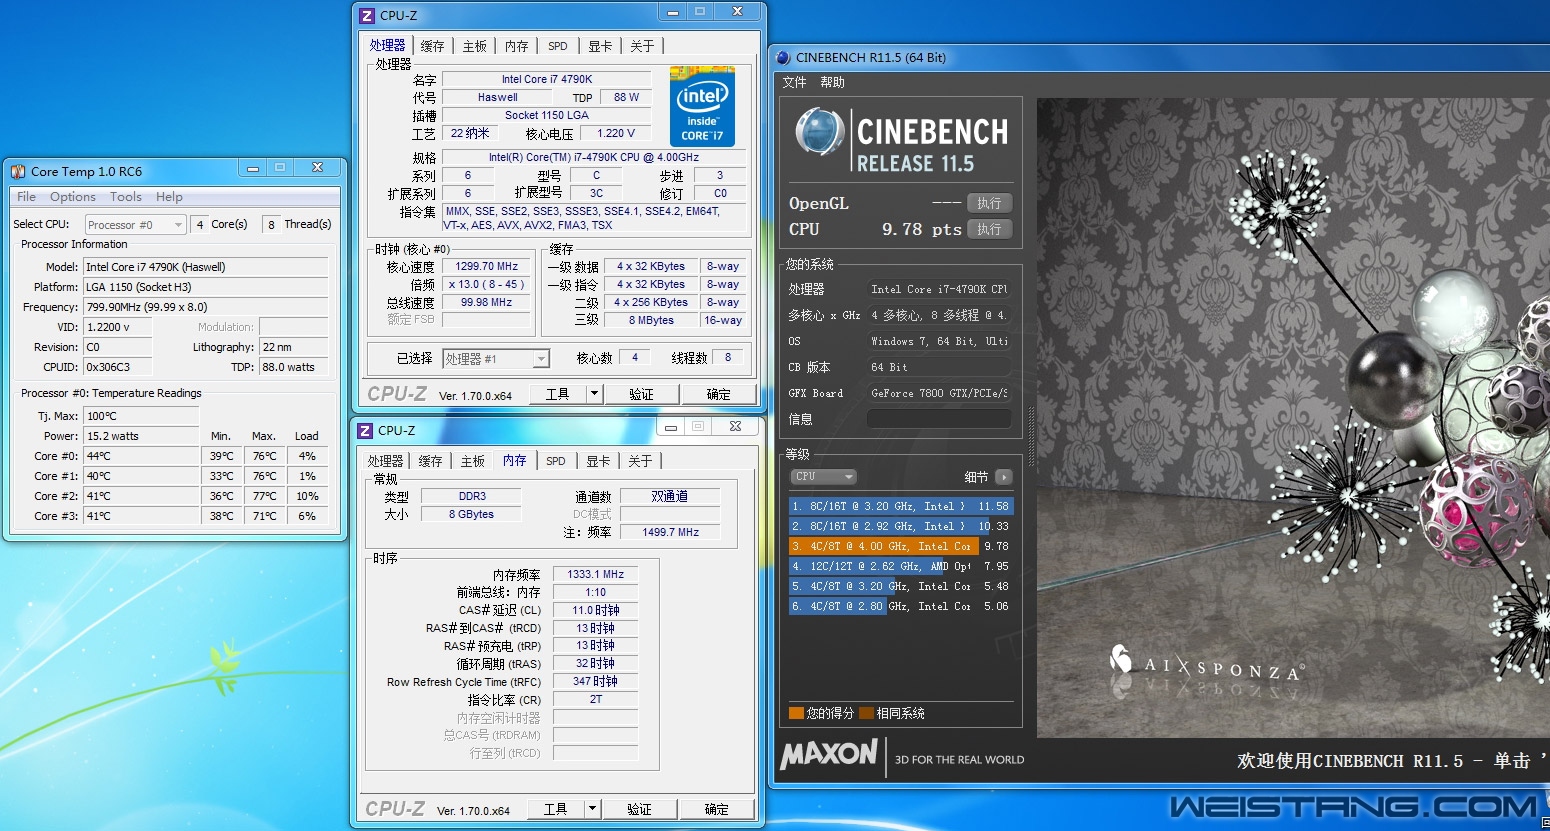Viewport: 1550px width, 831px height.
Task: Click the Core #0 temperature 44°C
Action: pyautogui.click(x=141, y=456)
